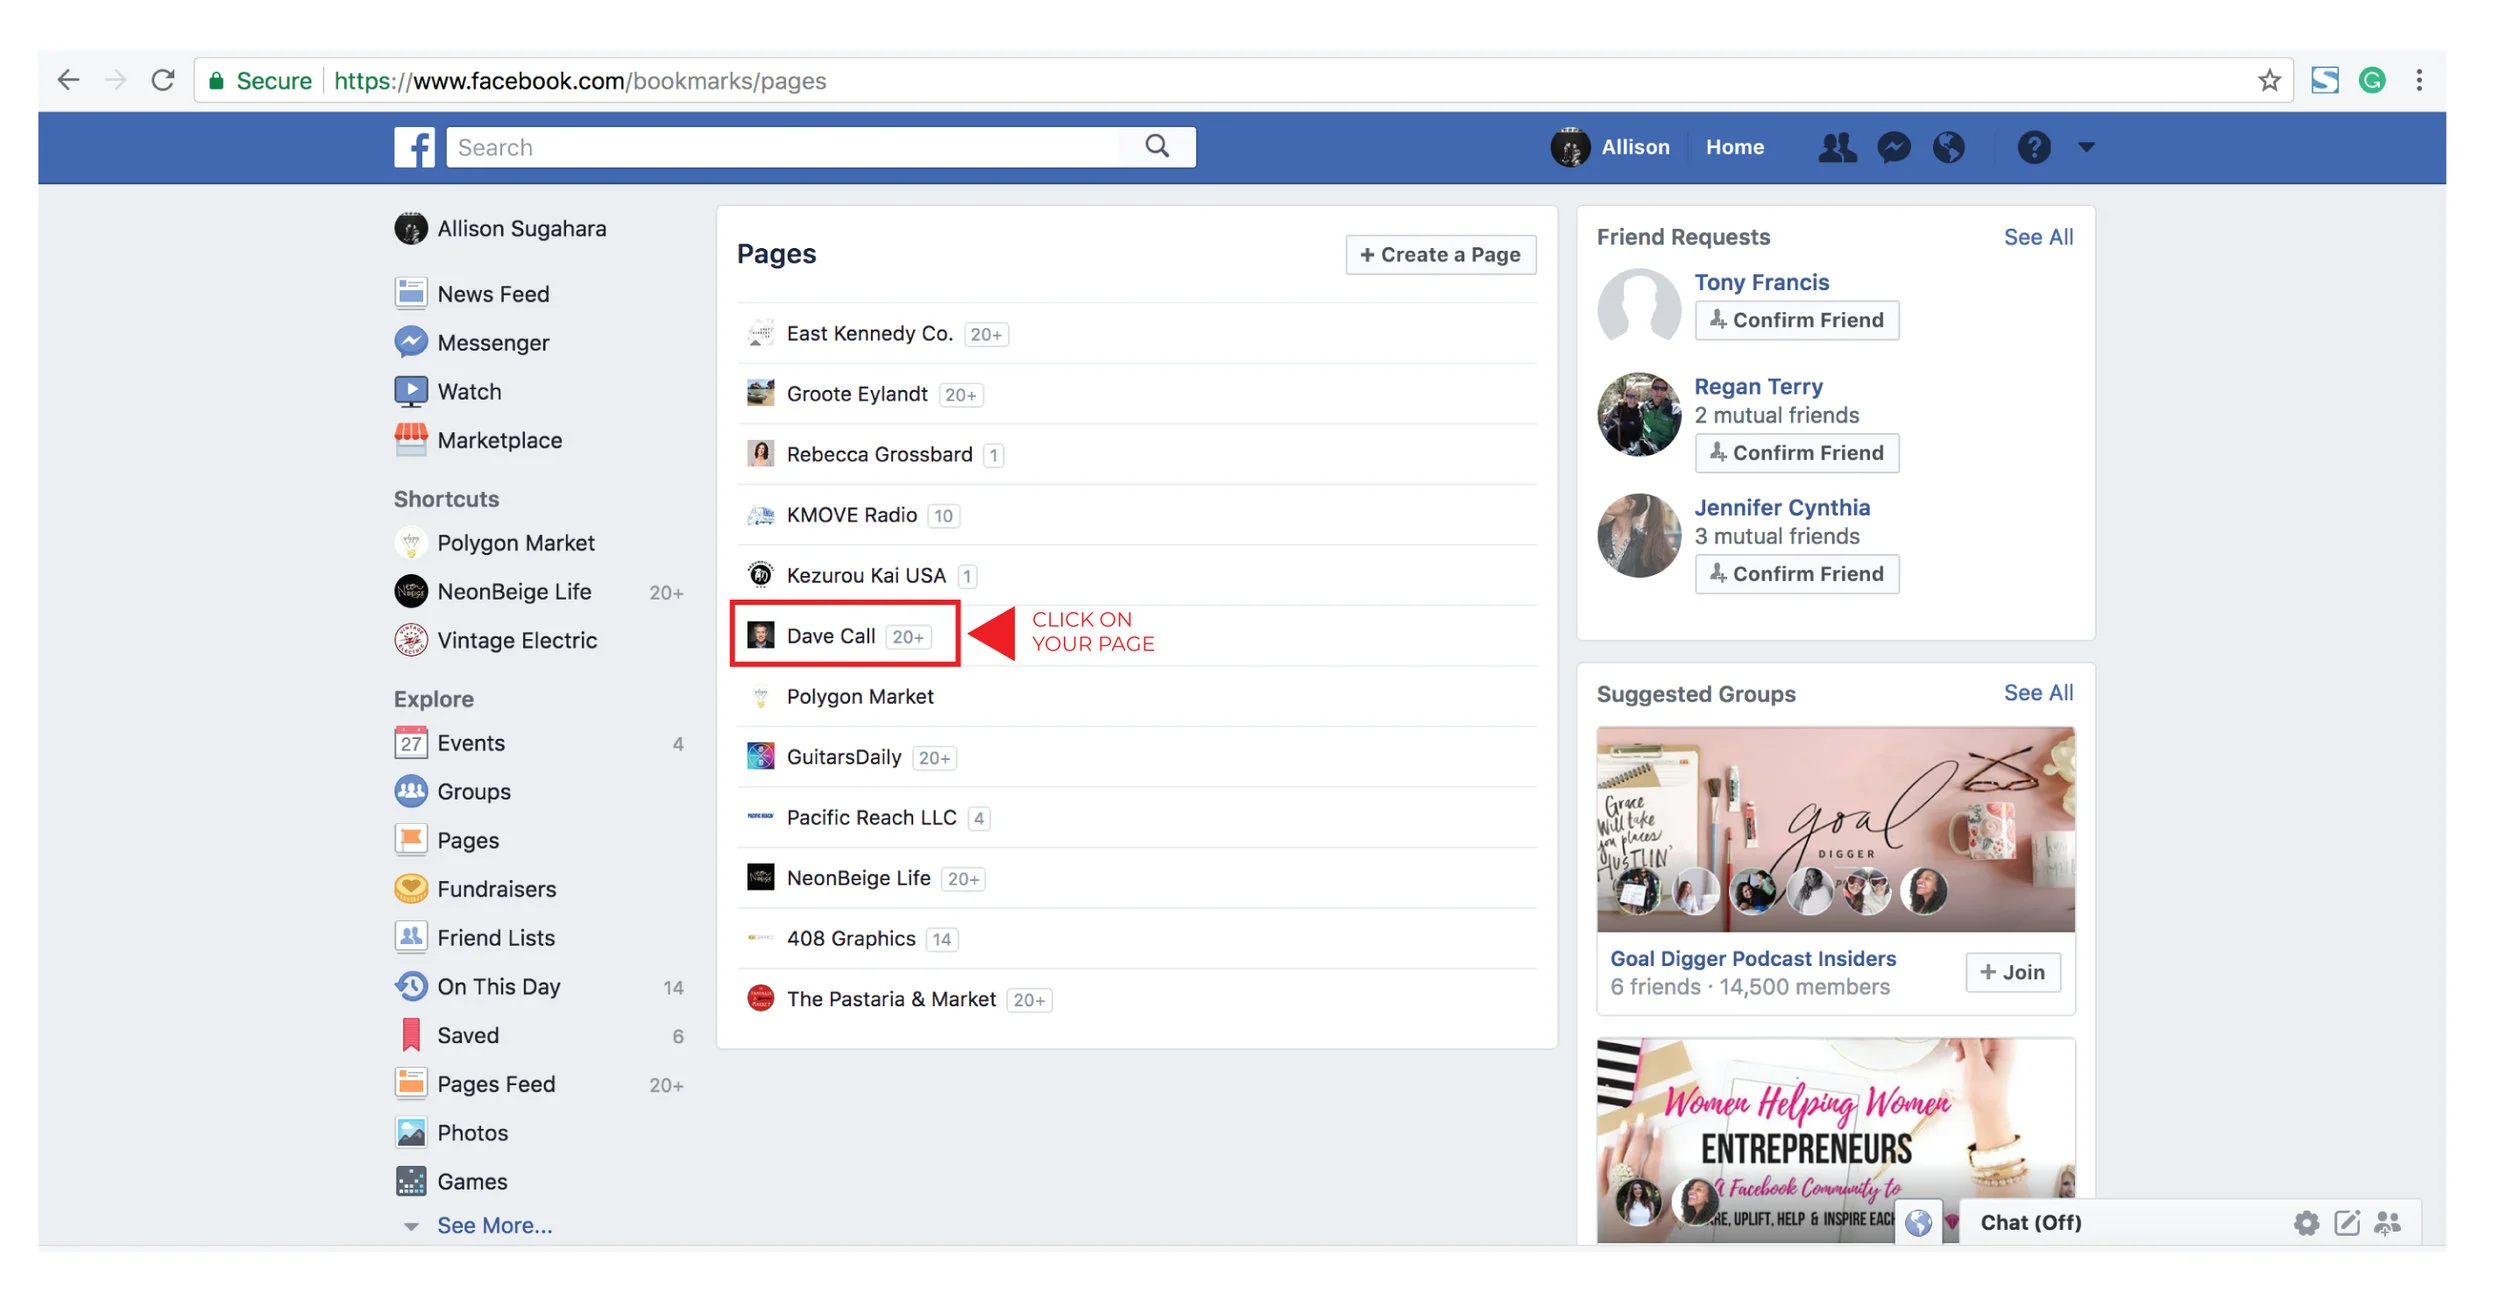This screenshot has width=2500, height=1307.
Task: Open the Pacific Reach LLC page
Action: pos(871,817)
